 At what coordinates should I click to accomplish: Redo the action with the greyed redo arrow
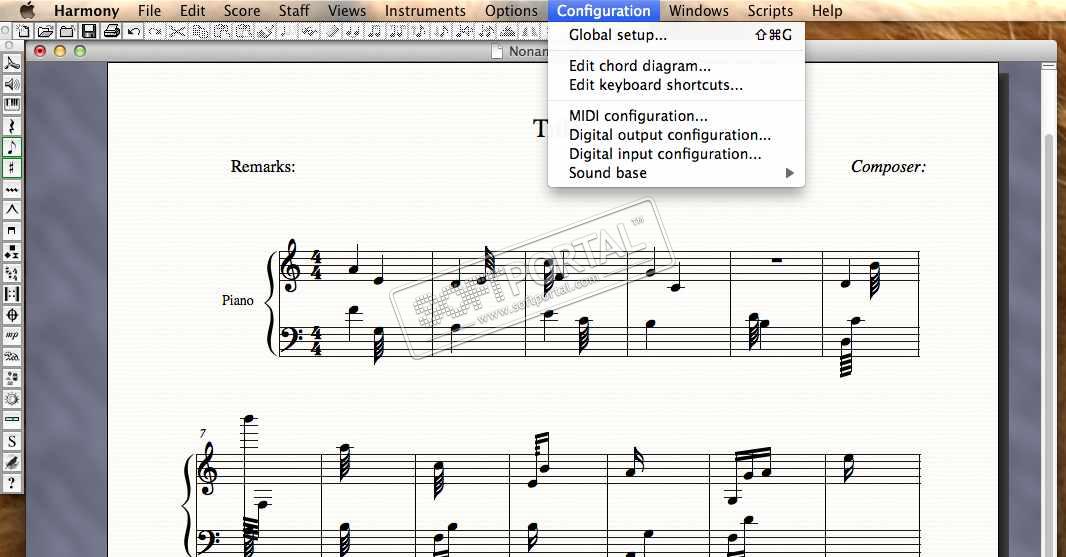coord(156,31)
